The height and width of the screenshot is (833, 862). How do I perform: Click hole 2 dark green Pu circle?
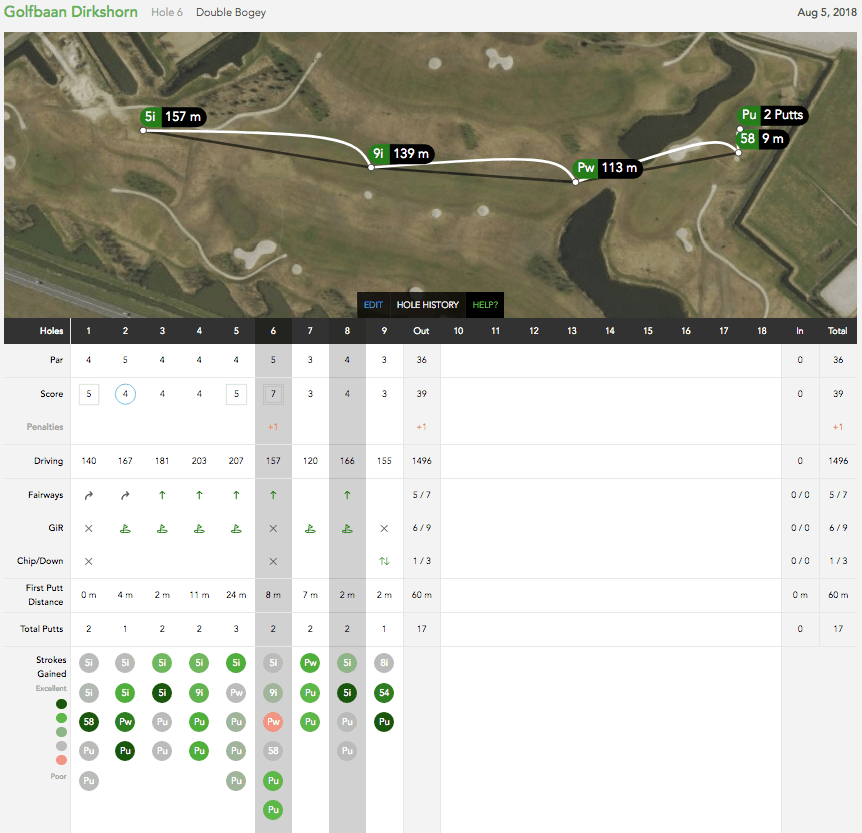[x=125, y=751]
